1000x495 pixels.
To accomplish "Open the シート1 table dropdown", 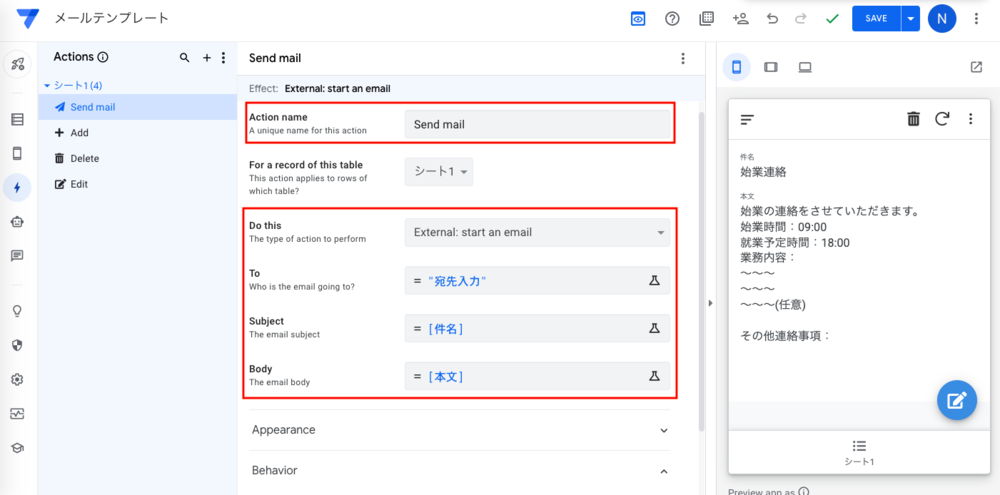I will [x=440, y=172].
